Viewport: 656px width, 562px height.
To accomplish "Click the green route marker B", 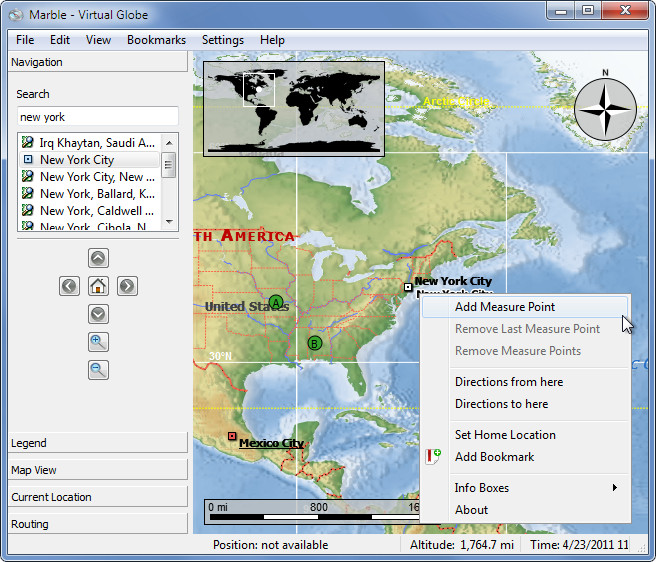I will pyautogui.click(x=315, y=344).
